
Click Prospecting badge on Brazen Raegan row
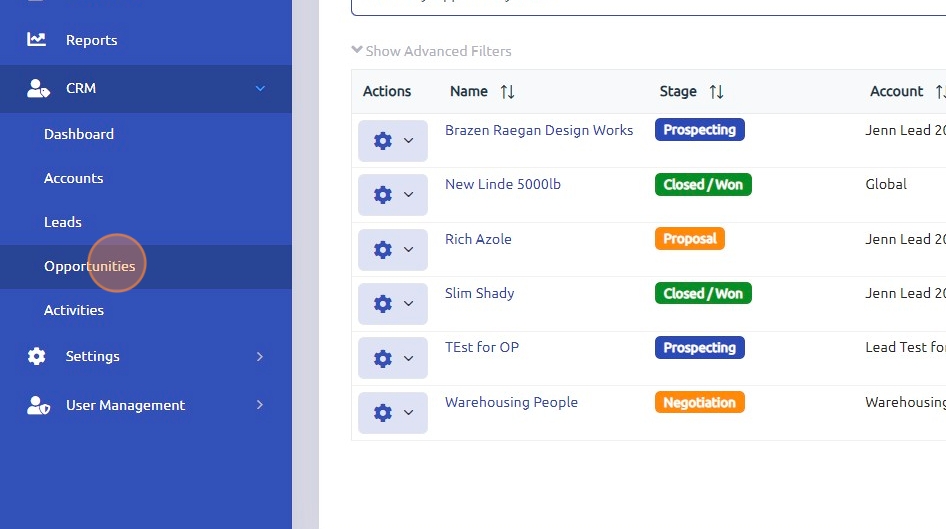699,130
